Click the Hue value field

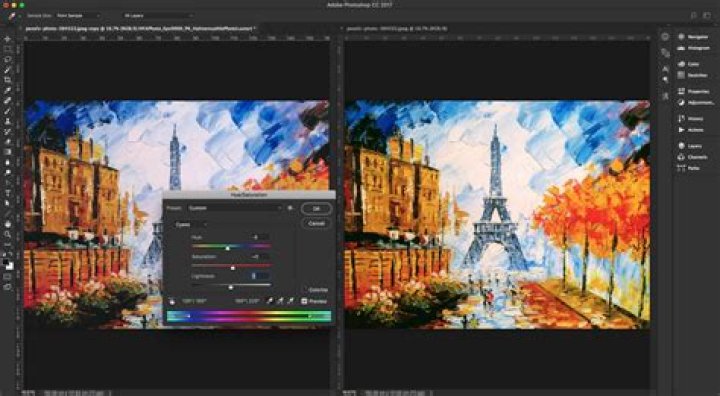click(x=259, y=237)
